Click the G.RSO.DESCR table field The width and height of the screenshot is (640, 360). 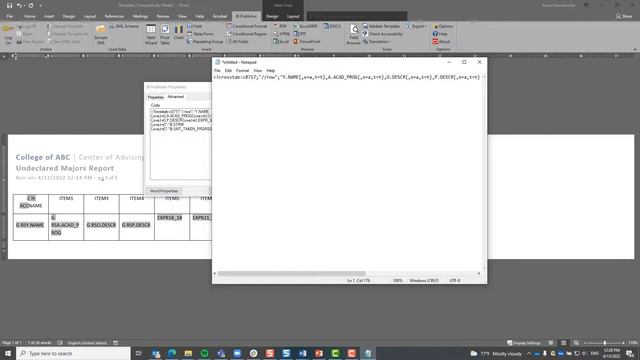tap(101, 225)
